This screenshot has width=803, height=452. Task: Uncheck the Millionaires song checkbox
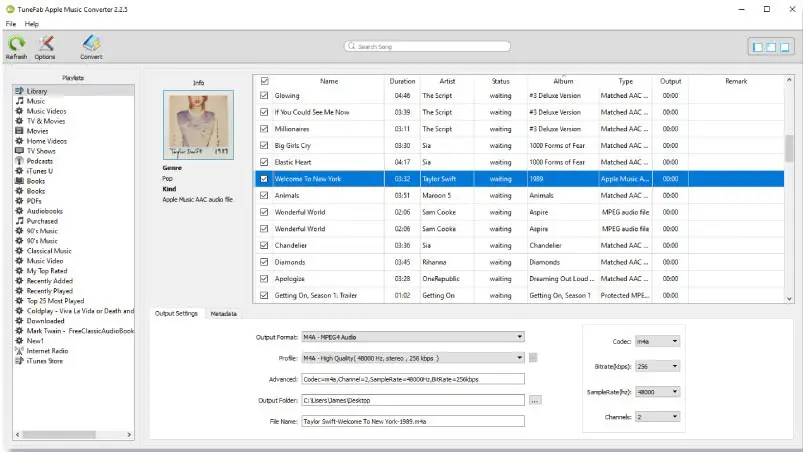coord(264,128)
